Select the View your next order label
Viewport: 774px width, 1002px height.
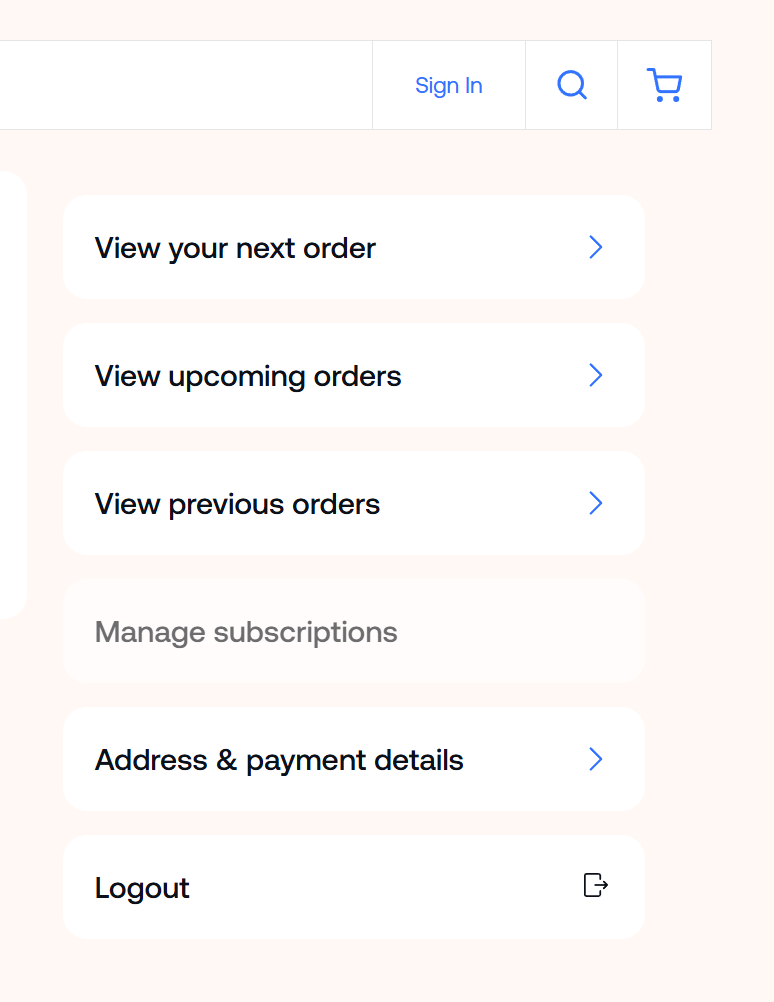tap(235, 248)
